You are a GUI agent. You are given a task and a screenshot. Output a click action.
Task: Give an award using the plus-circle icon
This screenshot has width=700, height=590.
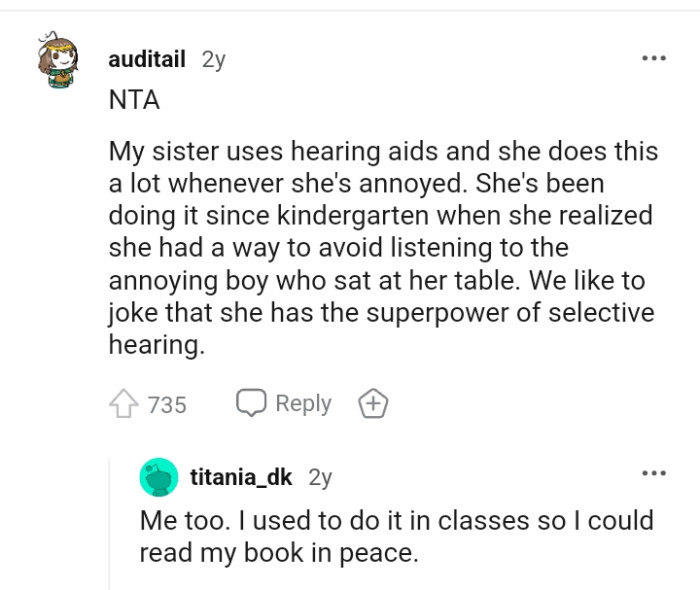click(373, 404)
